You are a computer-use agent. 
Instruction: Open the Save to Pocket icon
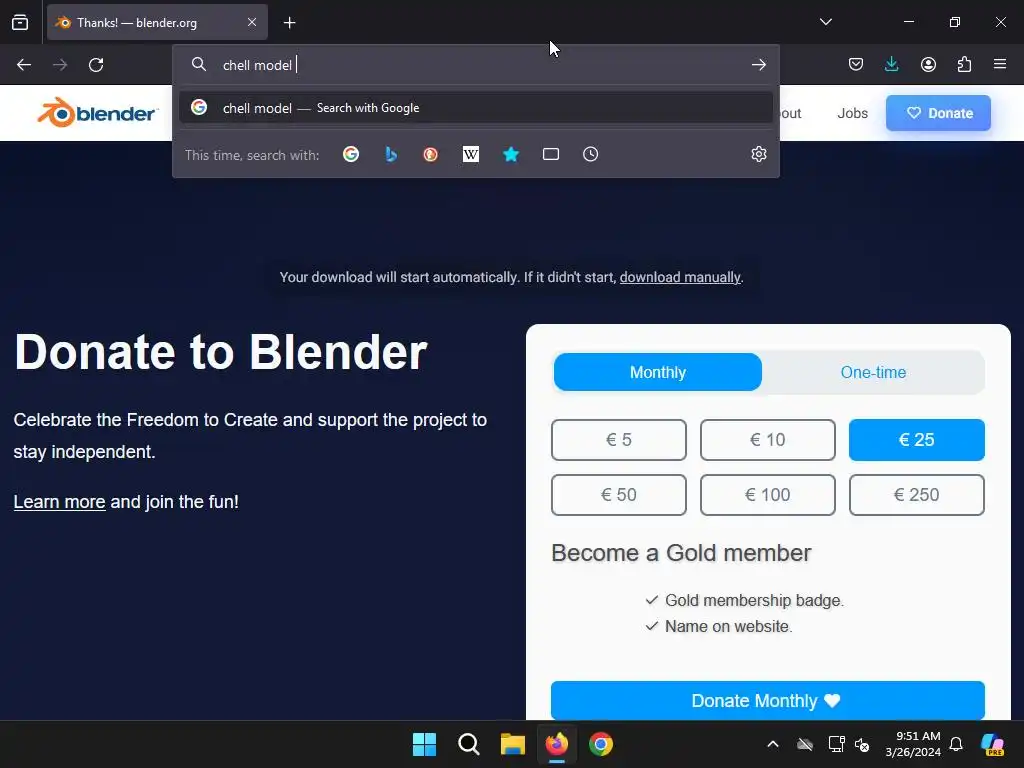pos(856,64)
